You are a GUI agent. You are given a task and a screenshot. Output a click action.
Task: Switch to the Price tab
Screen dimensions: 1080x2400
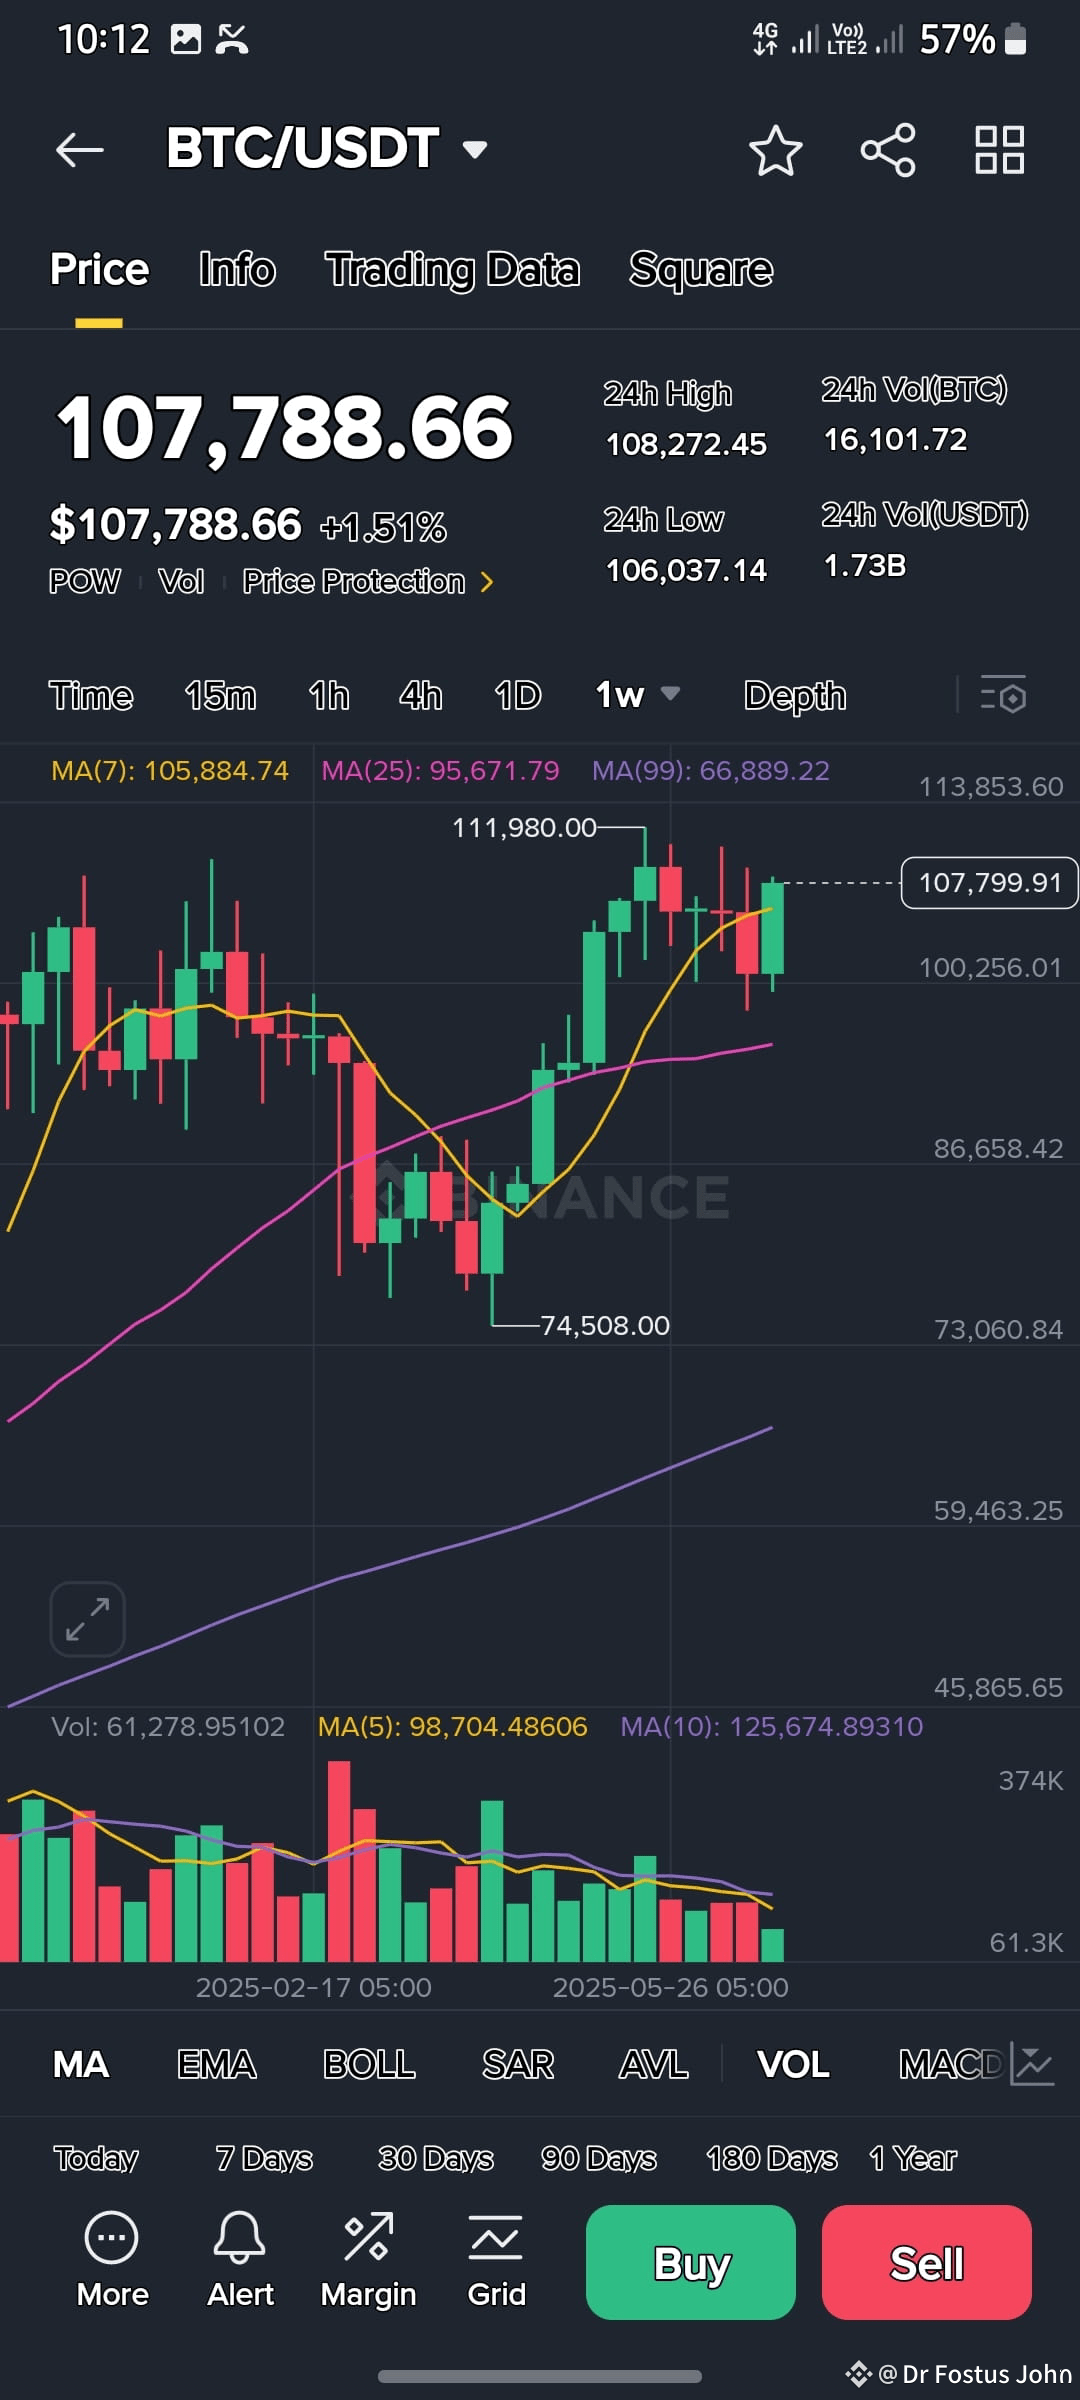(x=99, y=269)
